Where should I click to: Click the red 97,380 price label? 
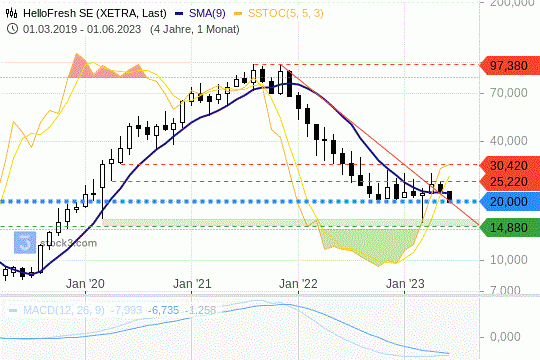tap(510, 65)
